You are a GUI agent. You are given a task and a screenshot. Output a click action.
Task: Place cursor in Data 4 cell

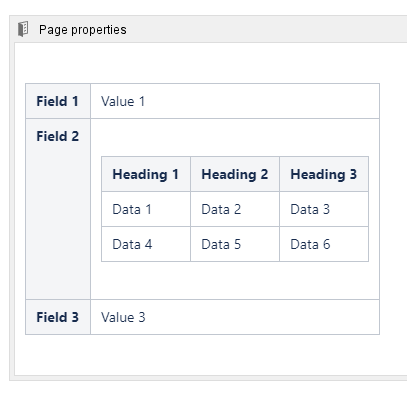tap(146, 244)
